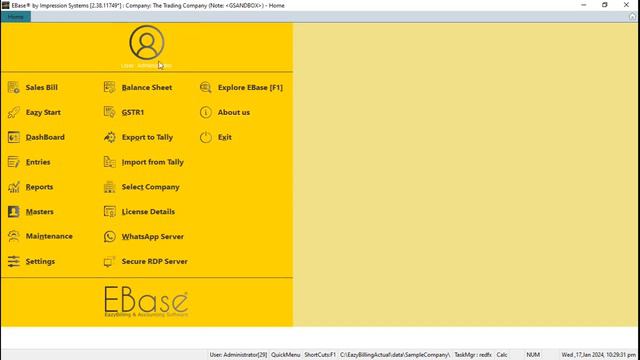Click the Settings sliders icon
The image size is (640, 360).
pyautogui.click(x=13, y=261)
